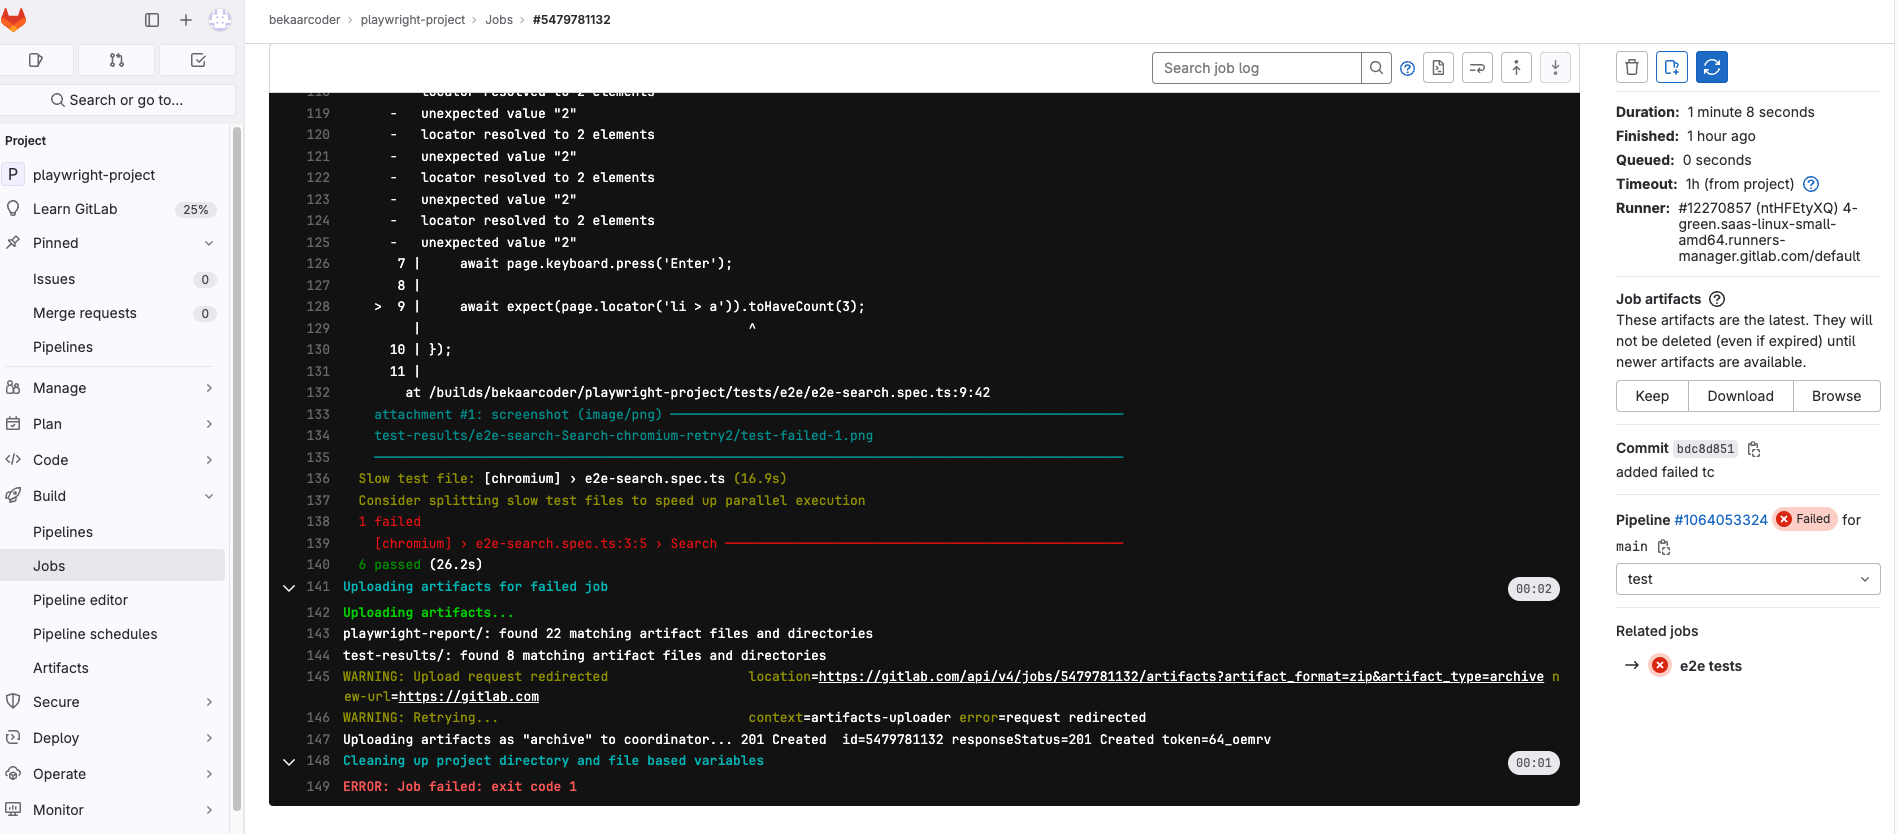Copy commit SHA bdc8d851 icon
Viewport: 1897px width, 834px height.
[x=1754, y=449]
